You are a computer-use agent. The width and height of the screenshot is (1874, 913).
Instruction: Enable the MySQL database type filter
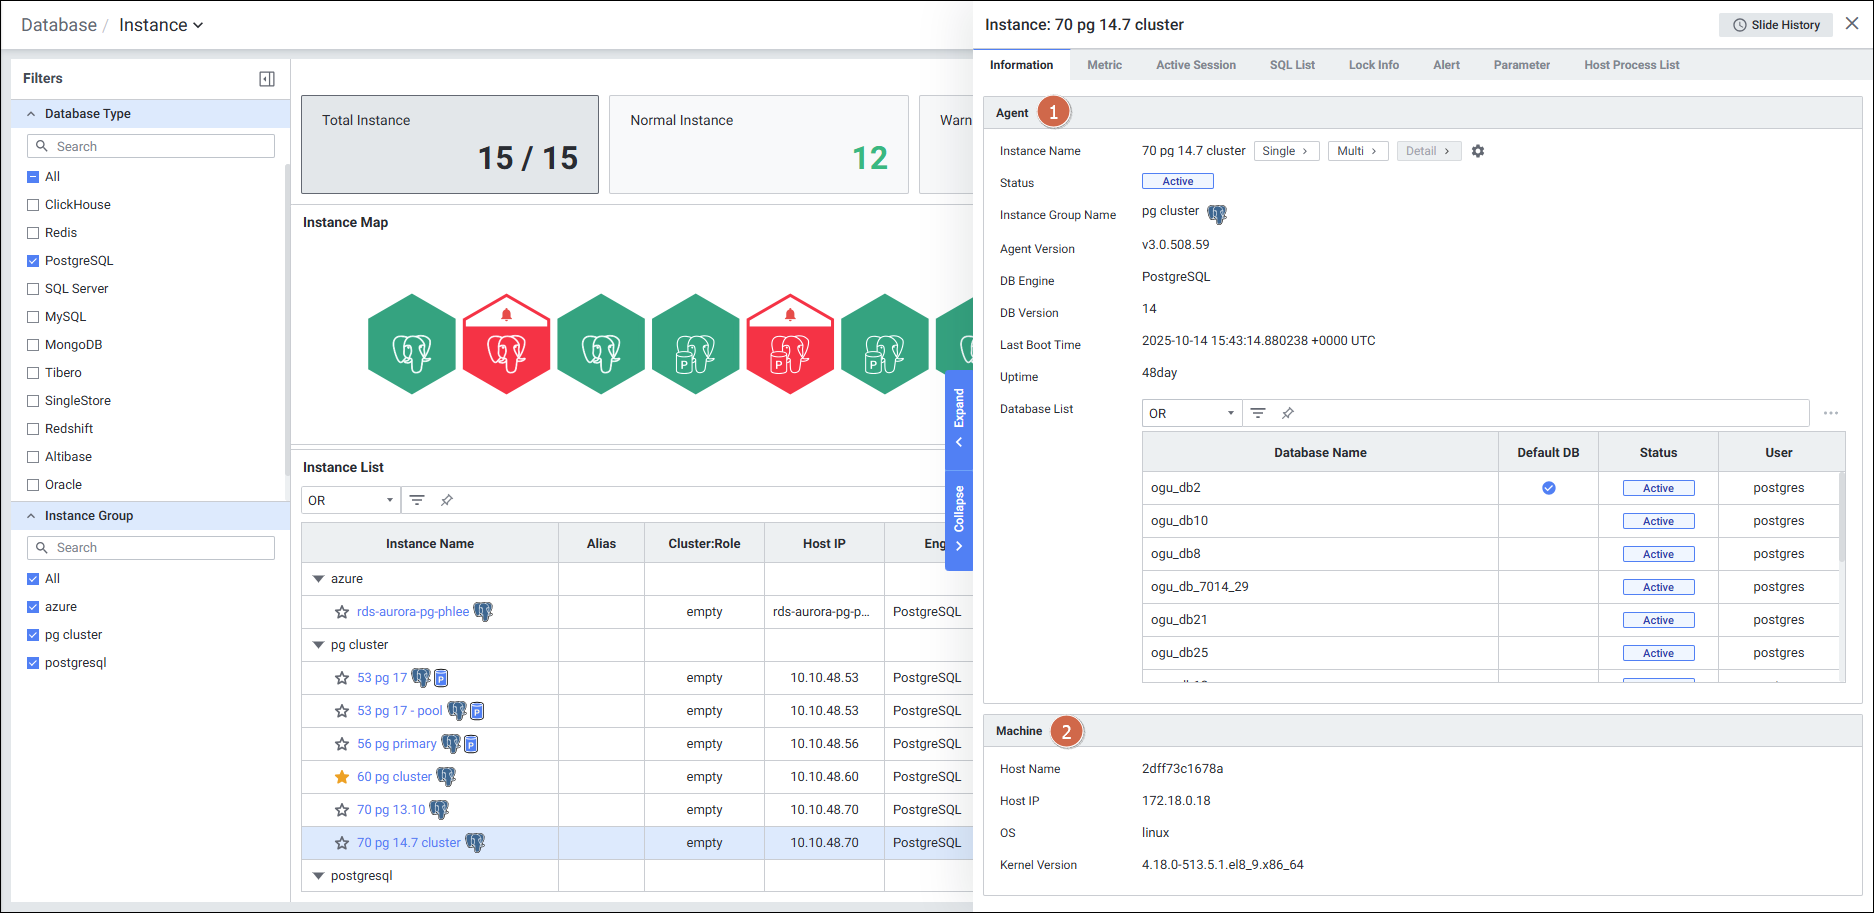coord(33,317)
